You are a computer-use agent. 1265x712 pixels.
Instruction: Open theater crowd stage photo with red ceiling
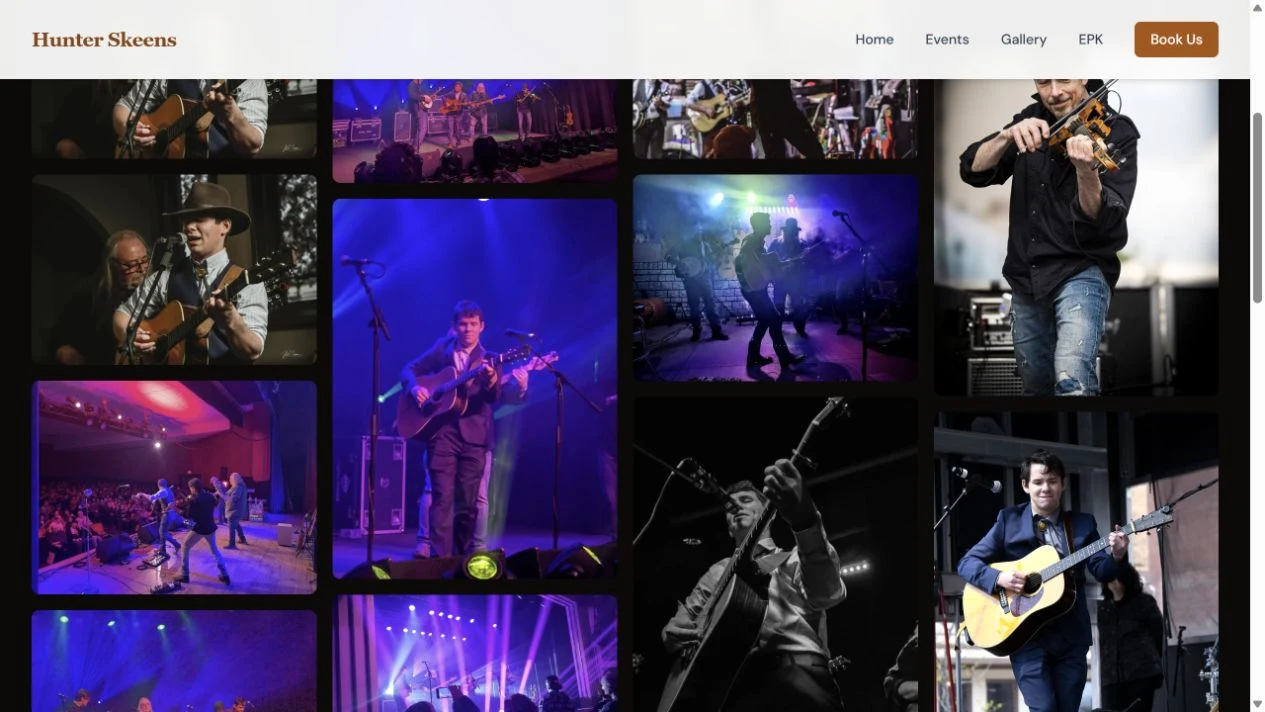coord(174,487)
